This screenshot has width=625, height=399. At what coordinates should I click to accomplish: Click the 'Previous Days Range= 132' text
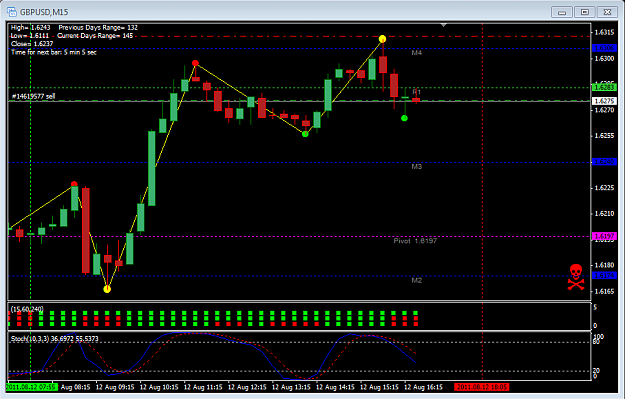[x=98, y=28]
